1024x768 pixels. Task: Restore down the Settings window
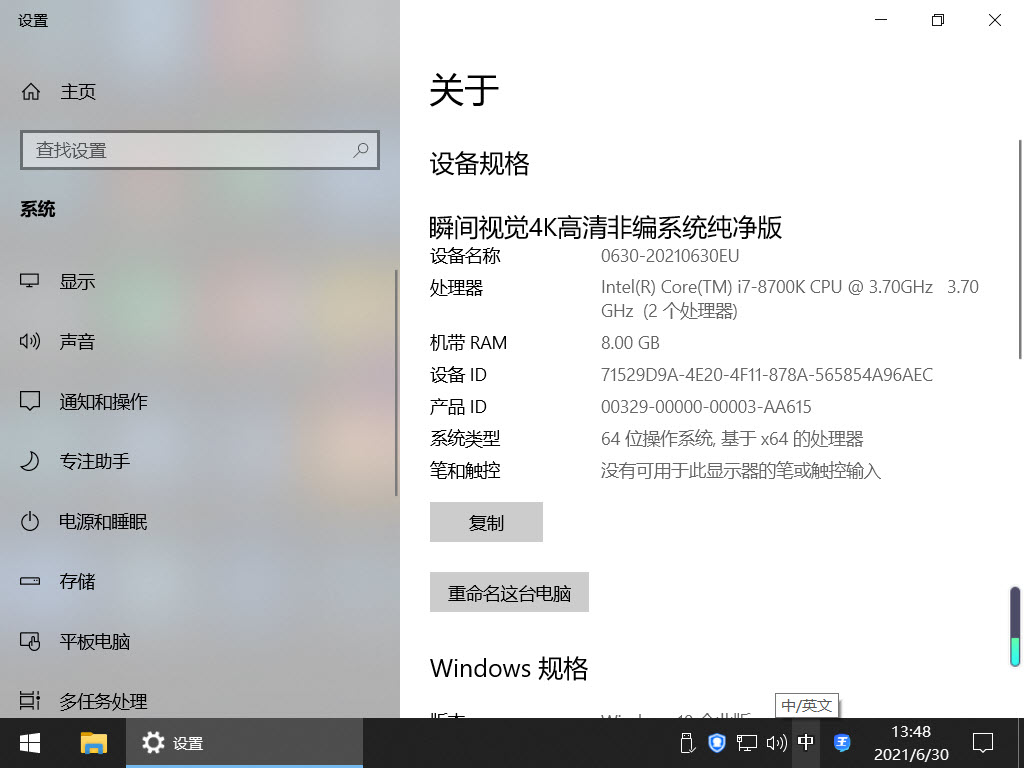(938, 20)
